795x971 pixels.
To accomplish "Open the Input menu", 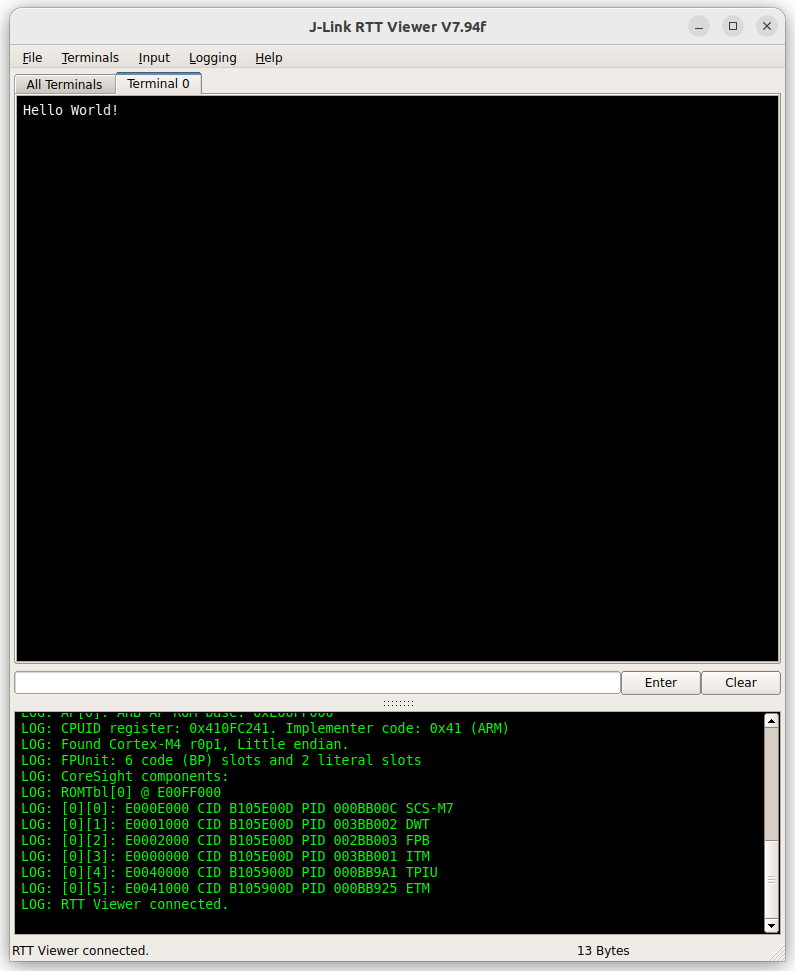I will pos(154,58).
